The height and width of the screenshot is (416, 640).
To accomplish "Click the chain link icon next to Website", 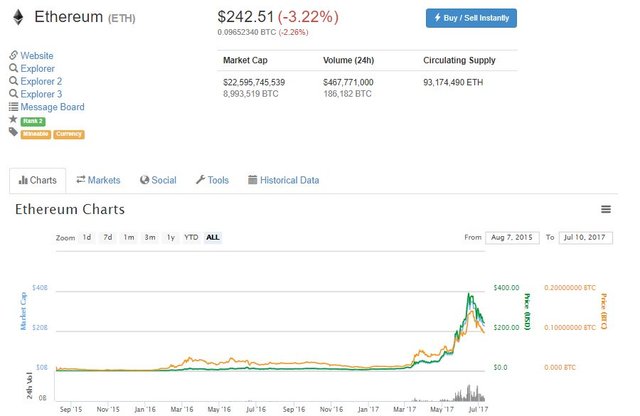I will click(13, 55).
